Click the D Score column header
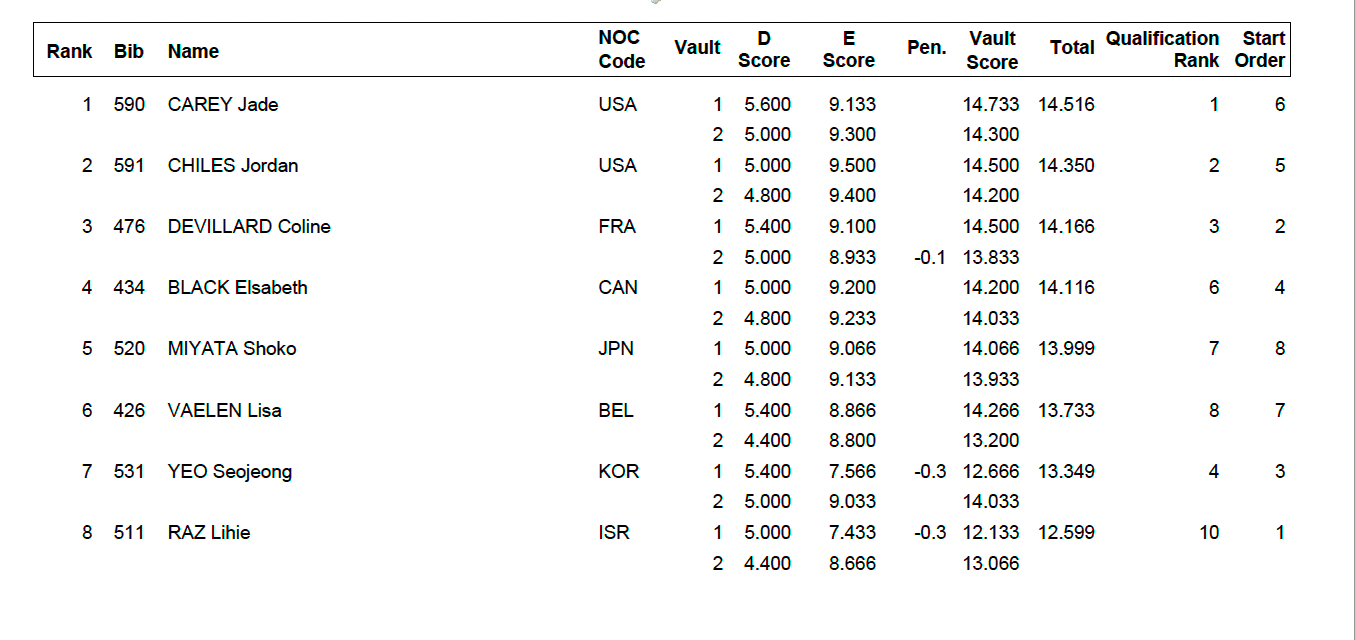This screenshot has width=1356, height=640. click(764, 49)
